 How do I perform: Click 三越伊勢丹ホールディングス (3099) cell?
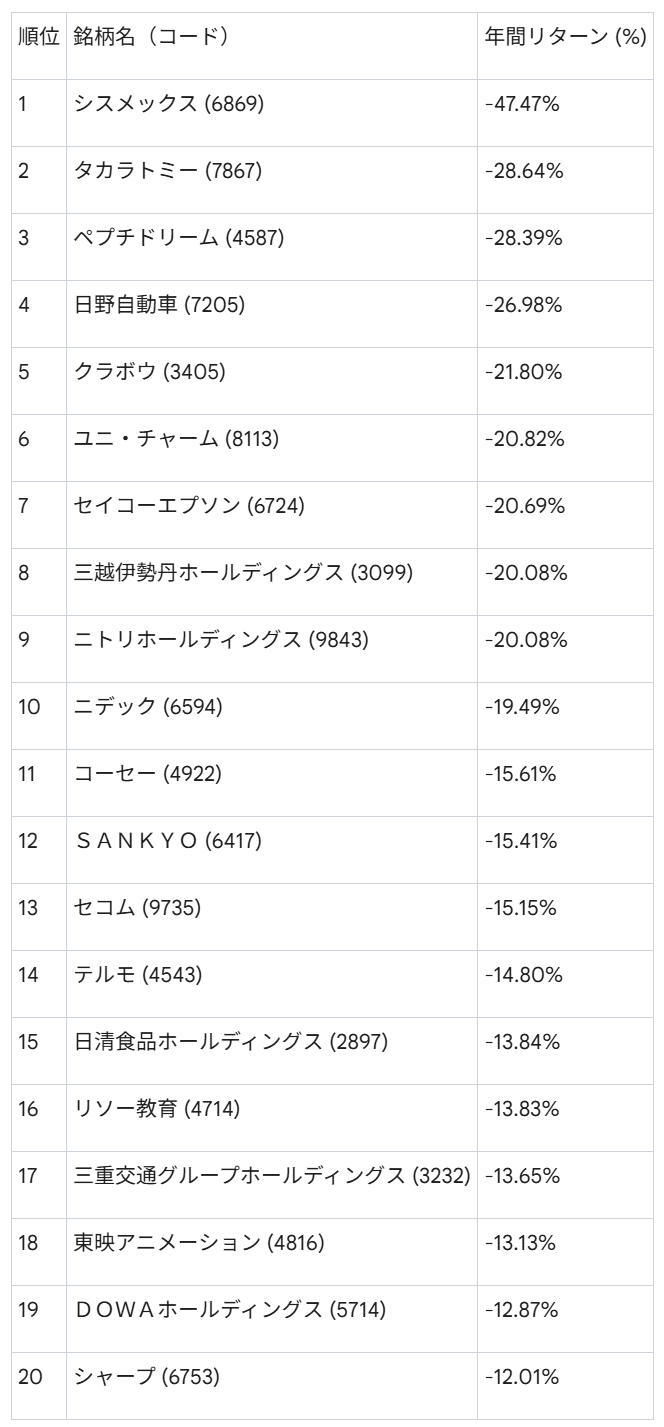(x=243, y=572)
